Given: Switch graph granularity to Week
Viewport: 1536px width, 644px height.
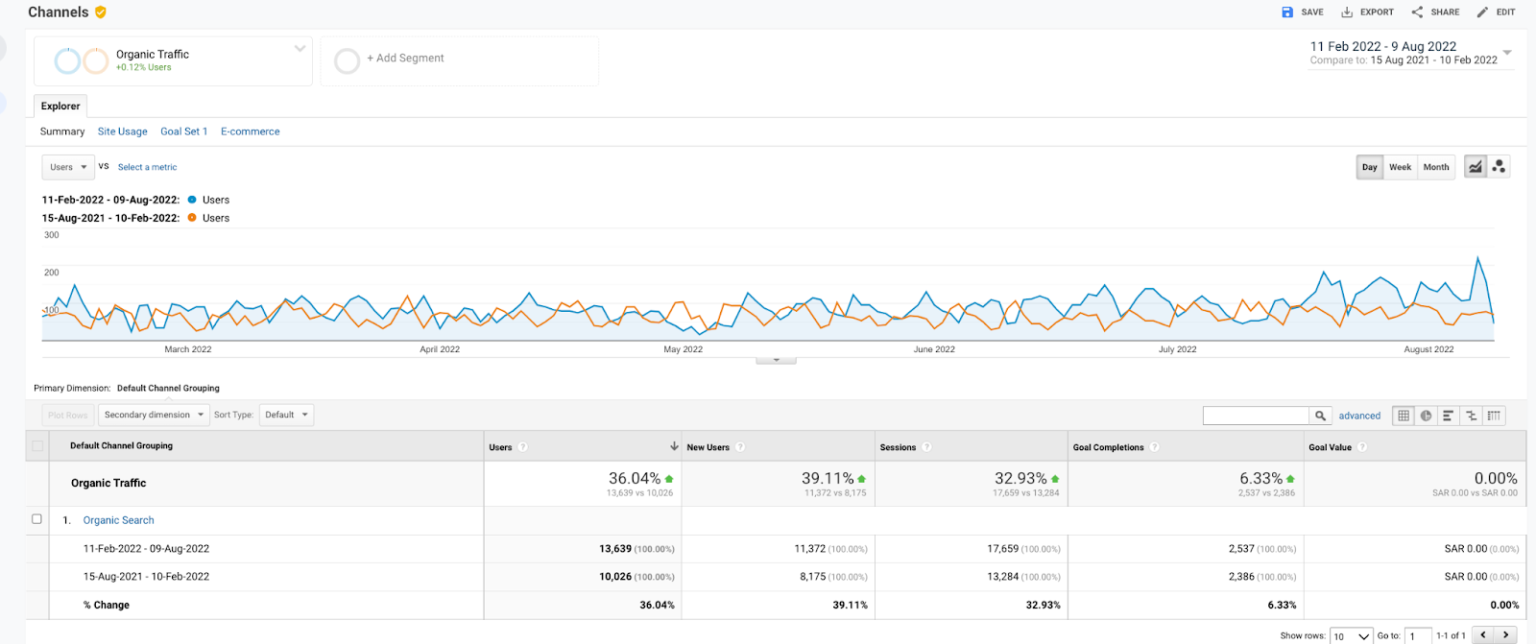Looking at the screenshot, I should point(1400,167).
